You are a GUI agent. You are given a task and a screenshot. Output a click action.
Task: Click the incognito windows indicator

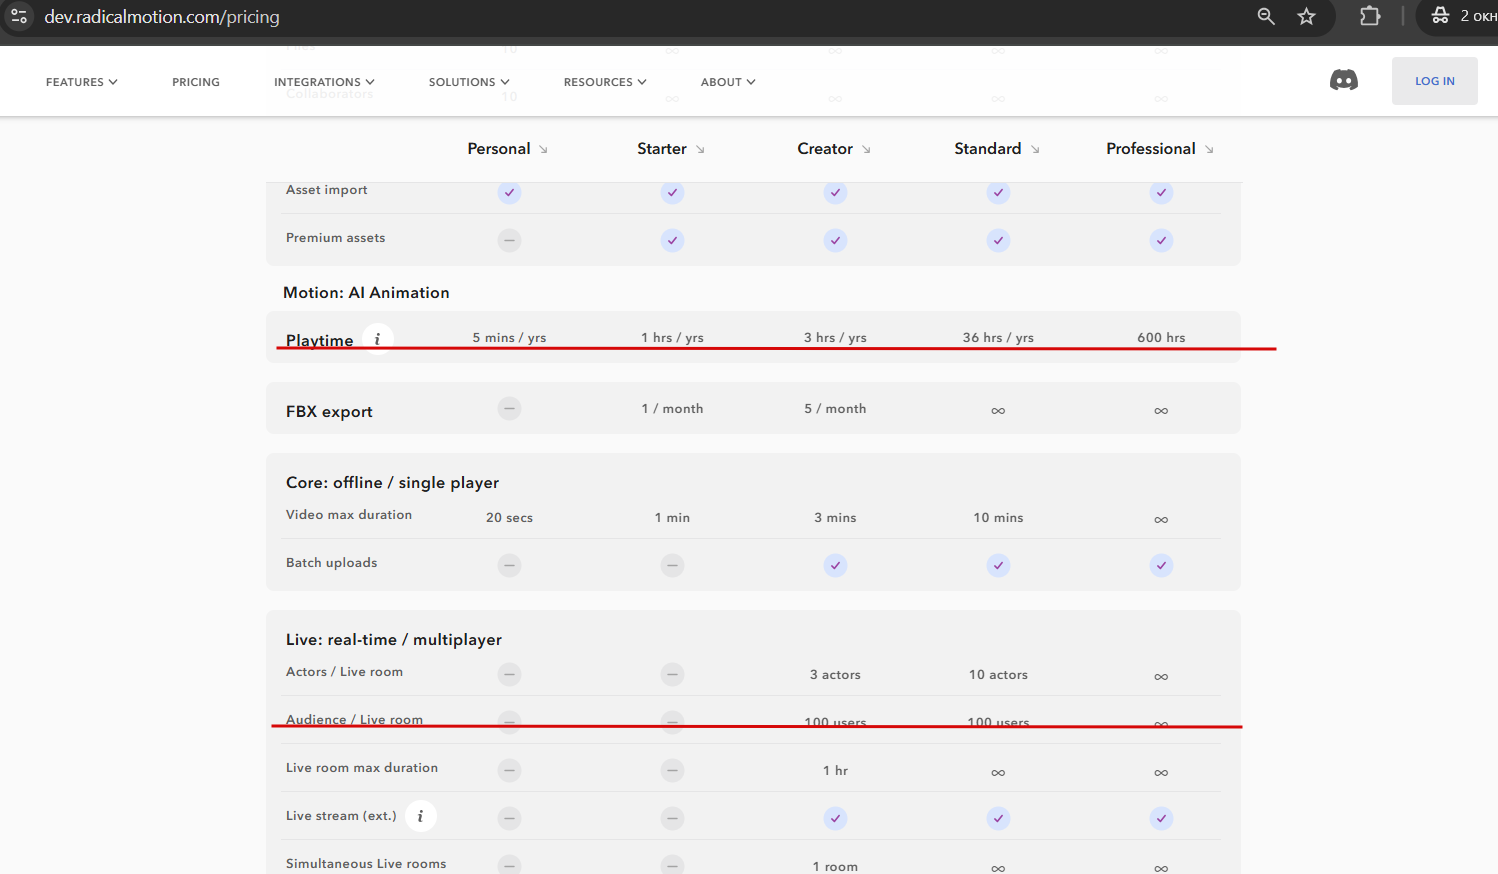coord(1463,16)
